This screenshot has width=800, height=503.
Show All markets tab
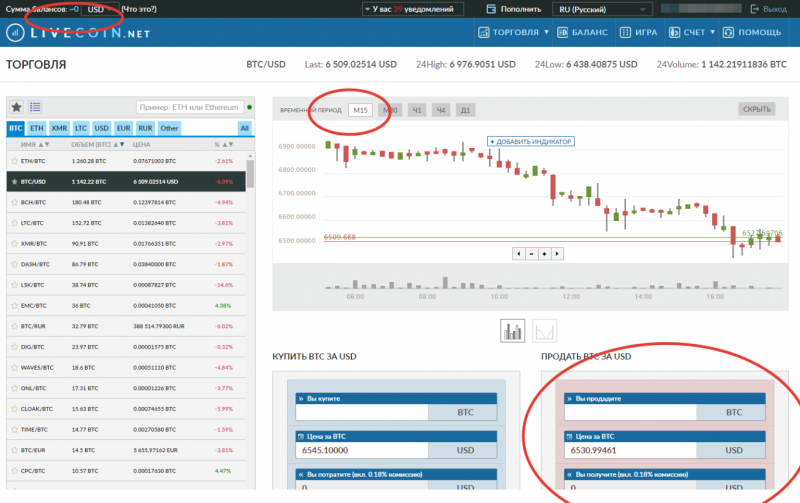pos(245,128)
